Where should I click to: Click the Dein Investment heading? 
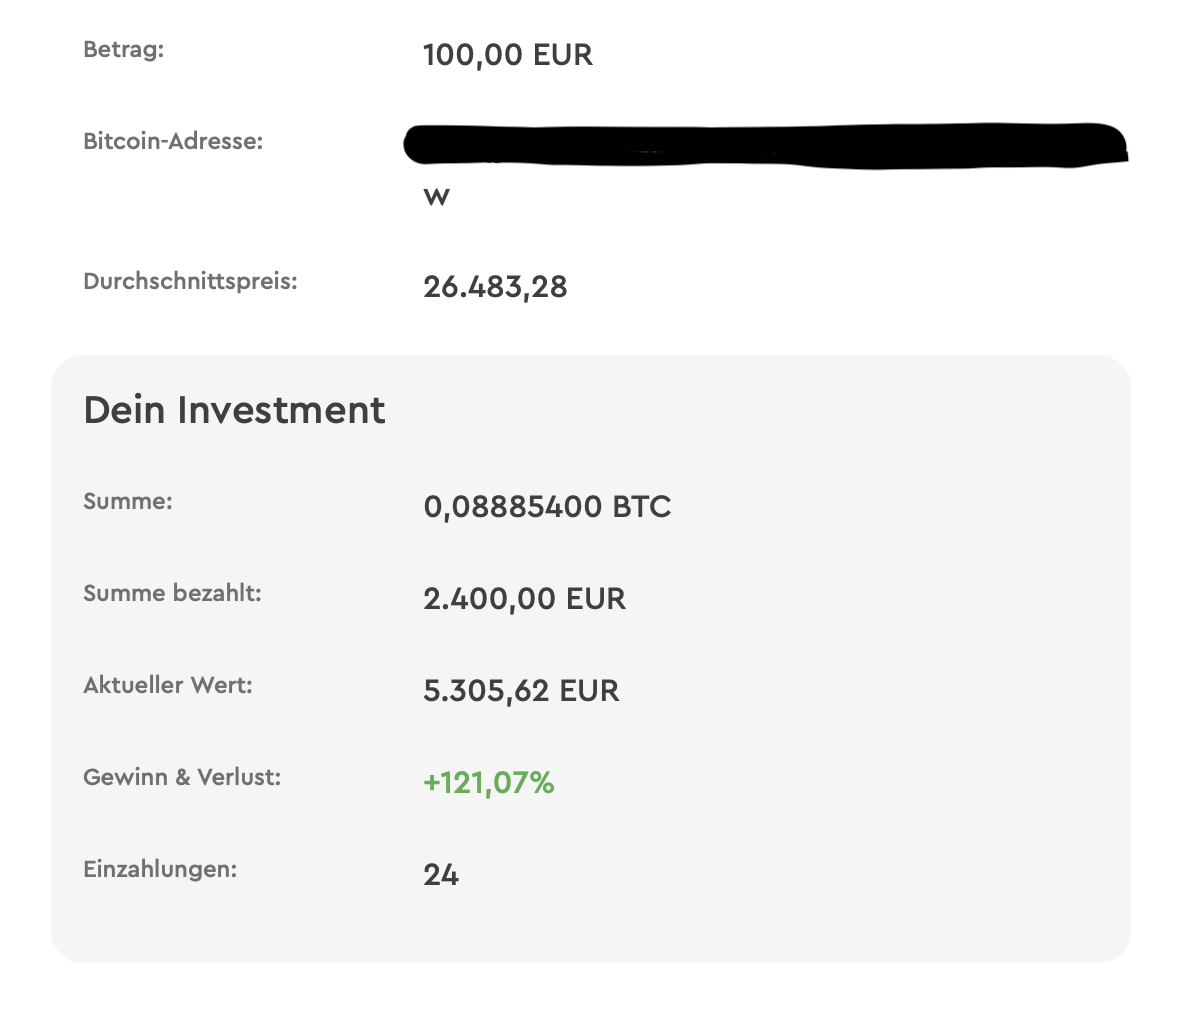click(234, 410)
